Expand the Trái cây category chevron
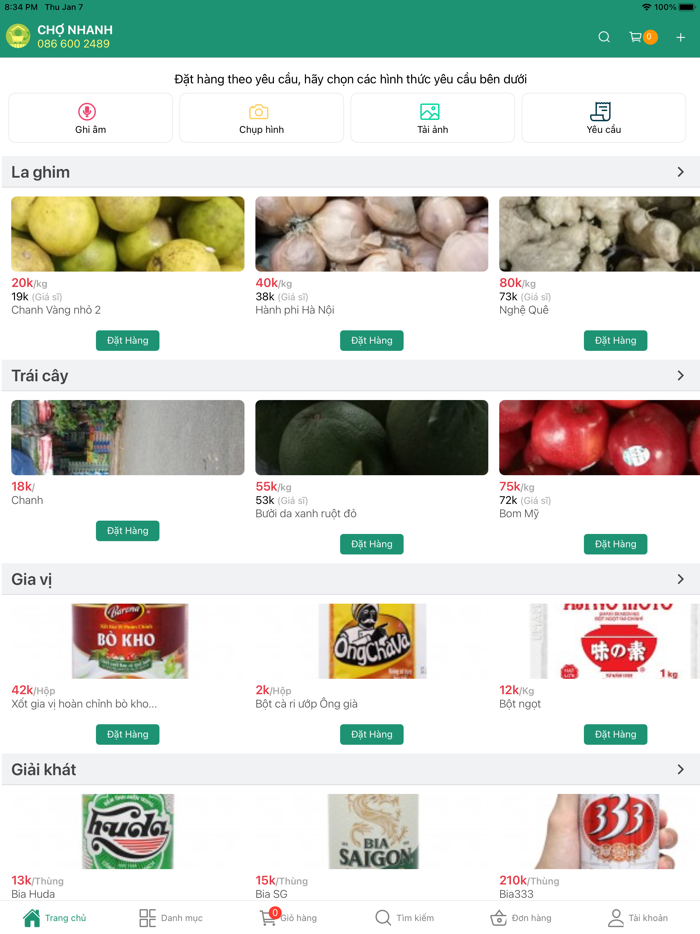The image size is (700, 934). pos(680,376)
